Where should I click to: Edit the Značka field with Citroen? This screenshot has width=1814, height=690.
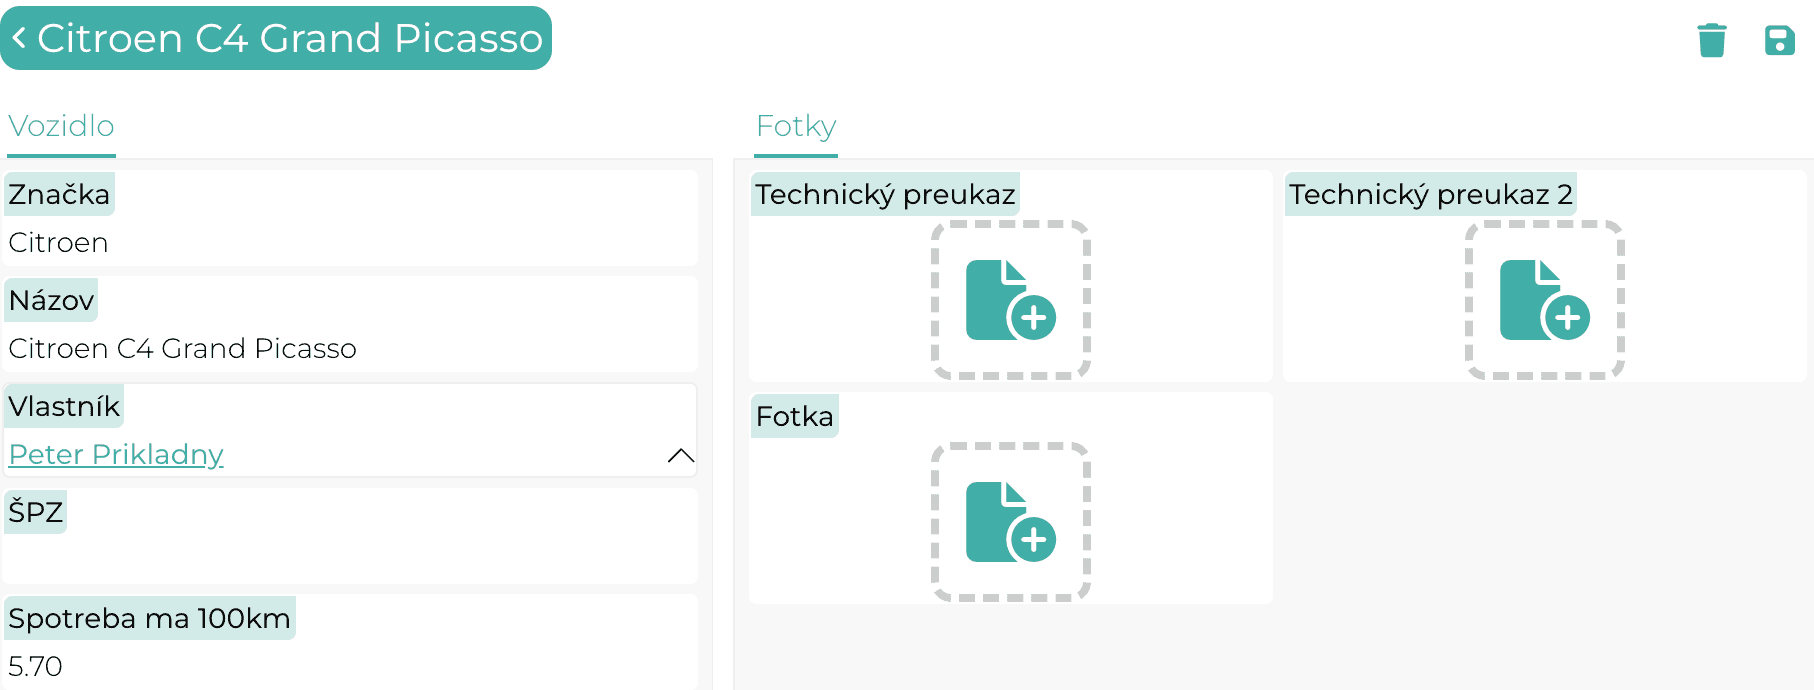click(x=350, y=242)
